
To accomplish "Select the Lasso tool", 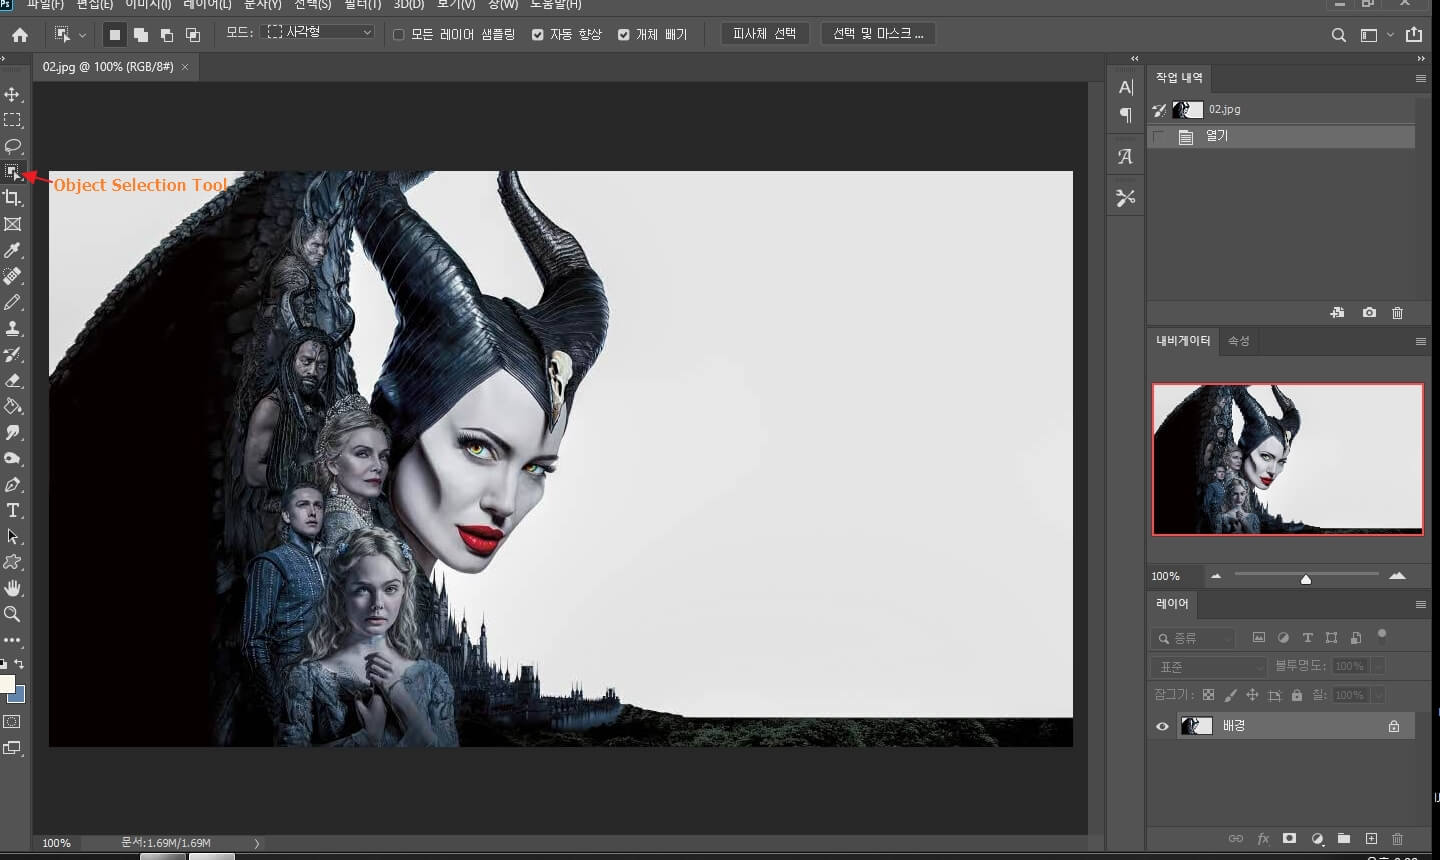I will 13,146.
